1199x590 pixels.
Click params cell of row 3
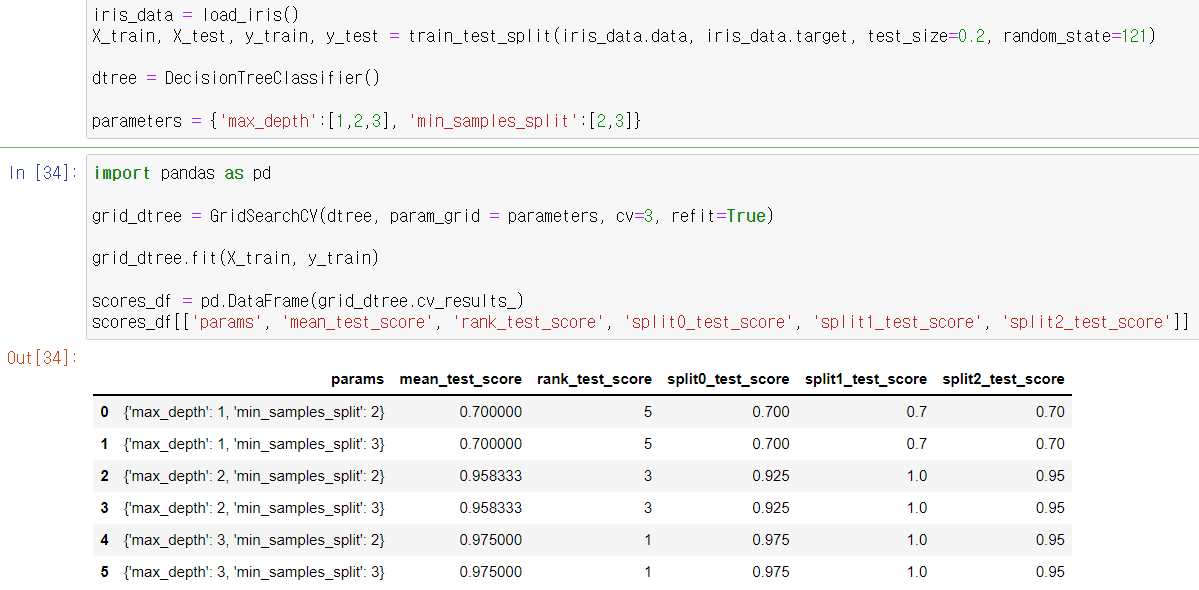pyautogui.click(x=253, y=507)
